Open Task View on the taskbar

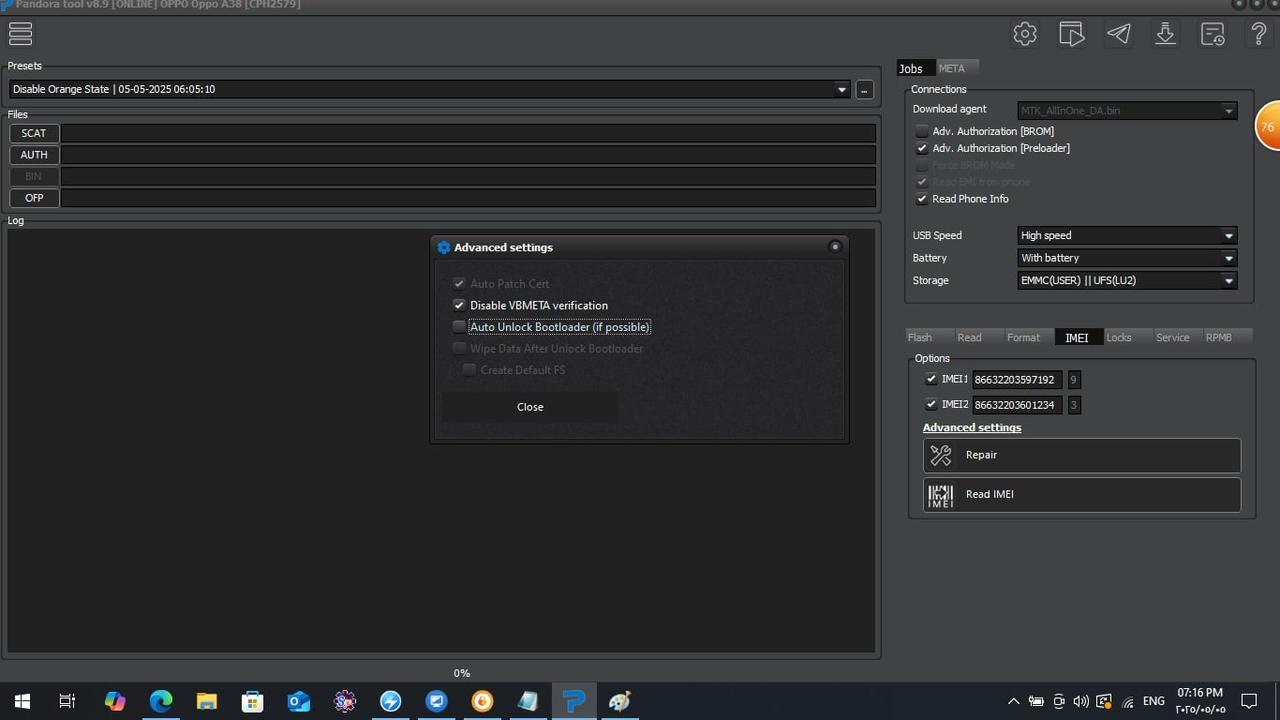click(67, 701)
